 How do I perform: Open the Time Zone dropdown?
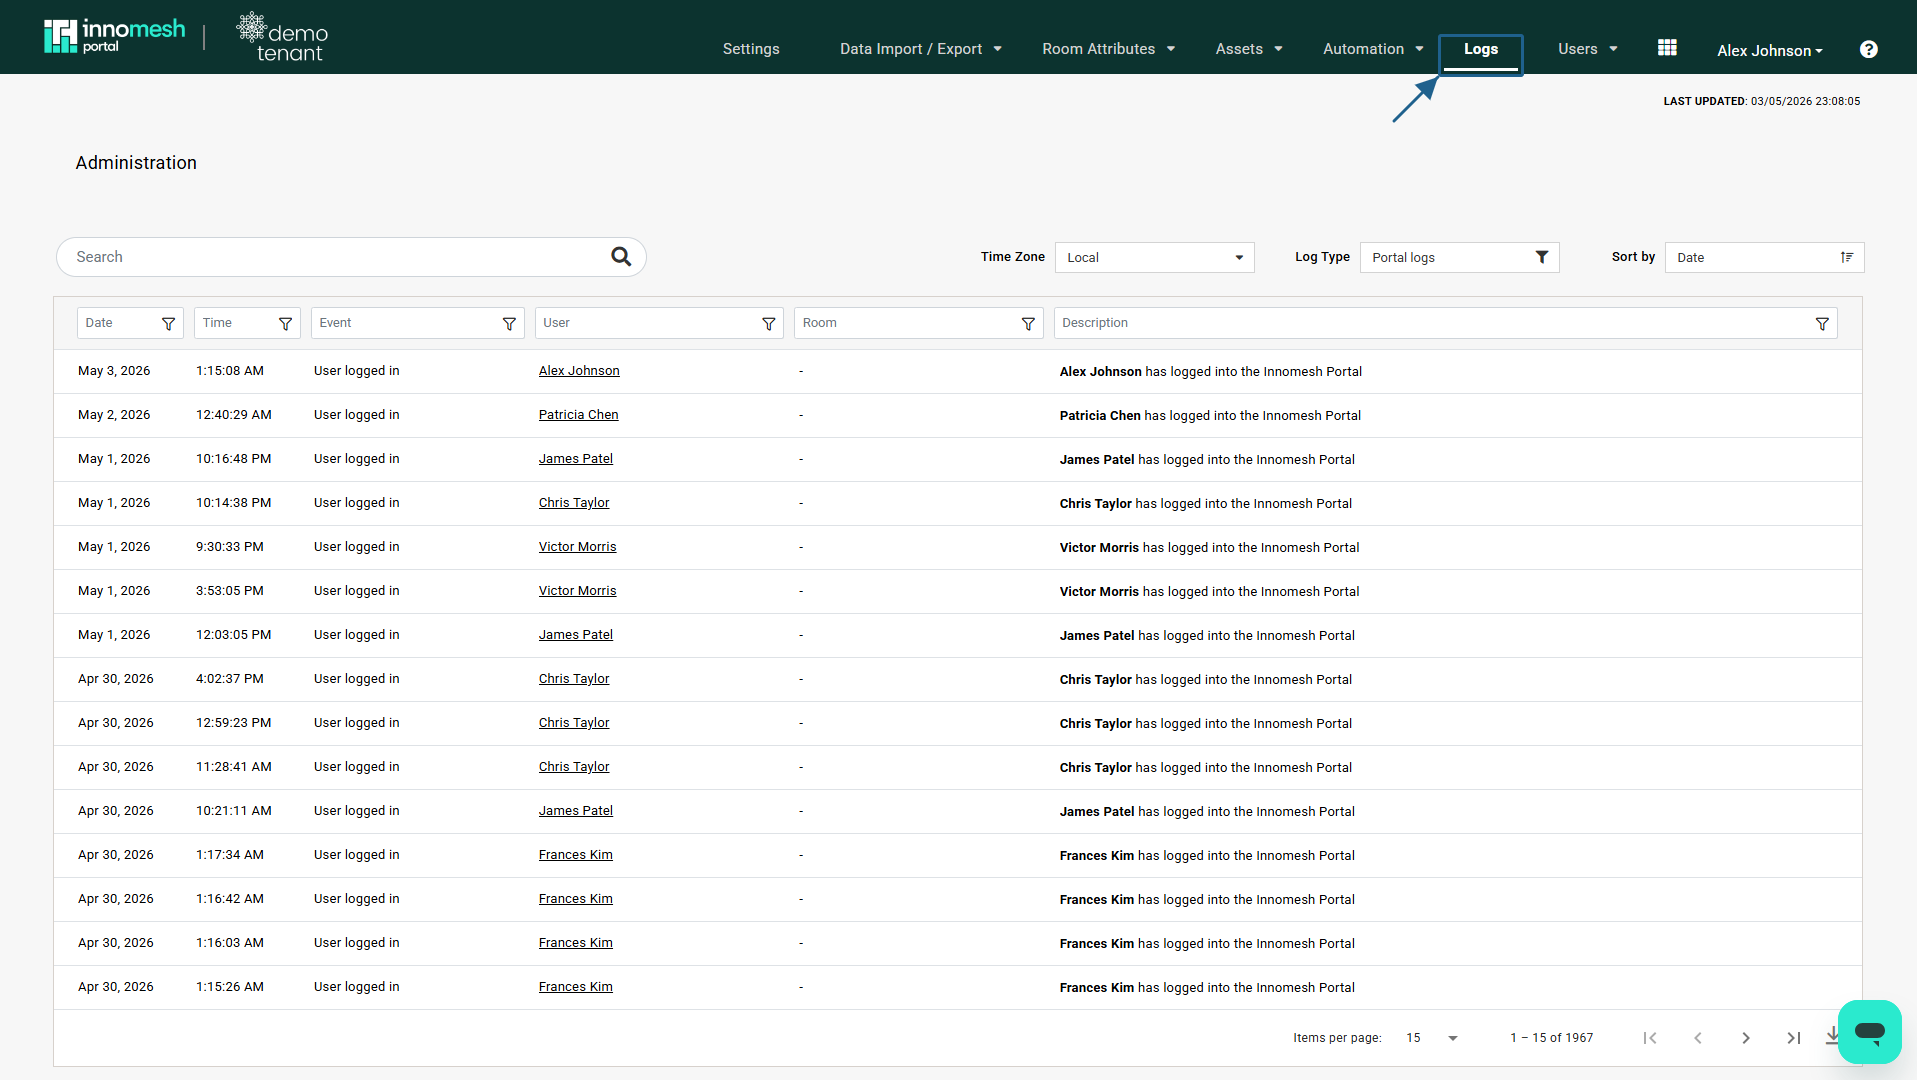(x=1154, y=258)
